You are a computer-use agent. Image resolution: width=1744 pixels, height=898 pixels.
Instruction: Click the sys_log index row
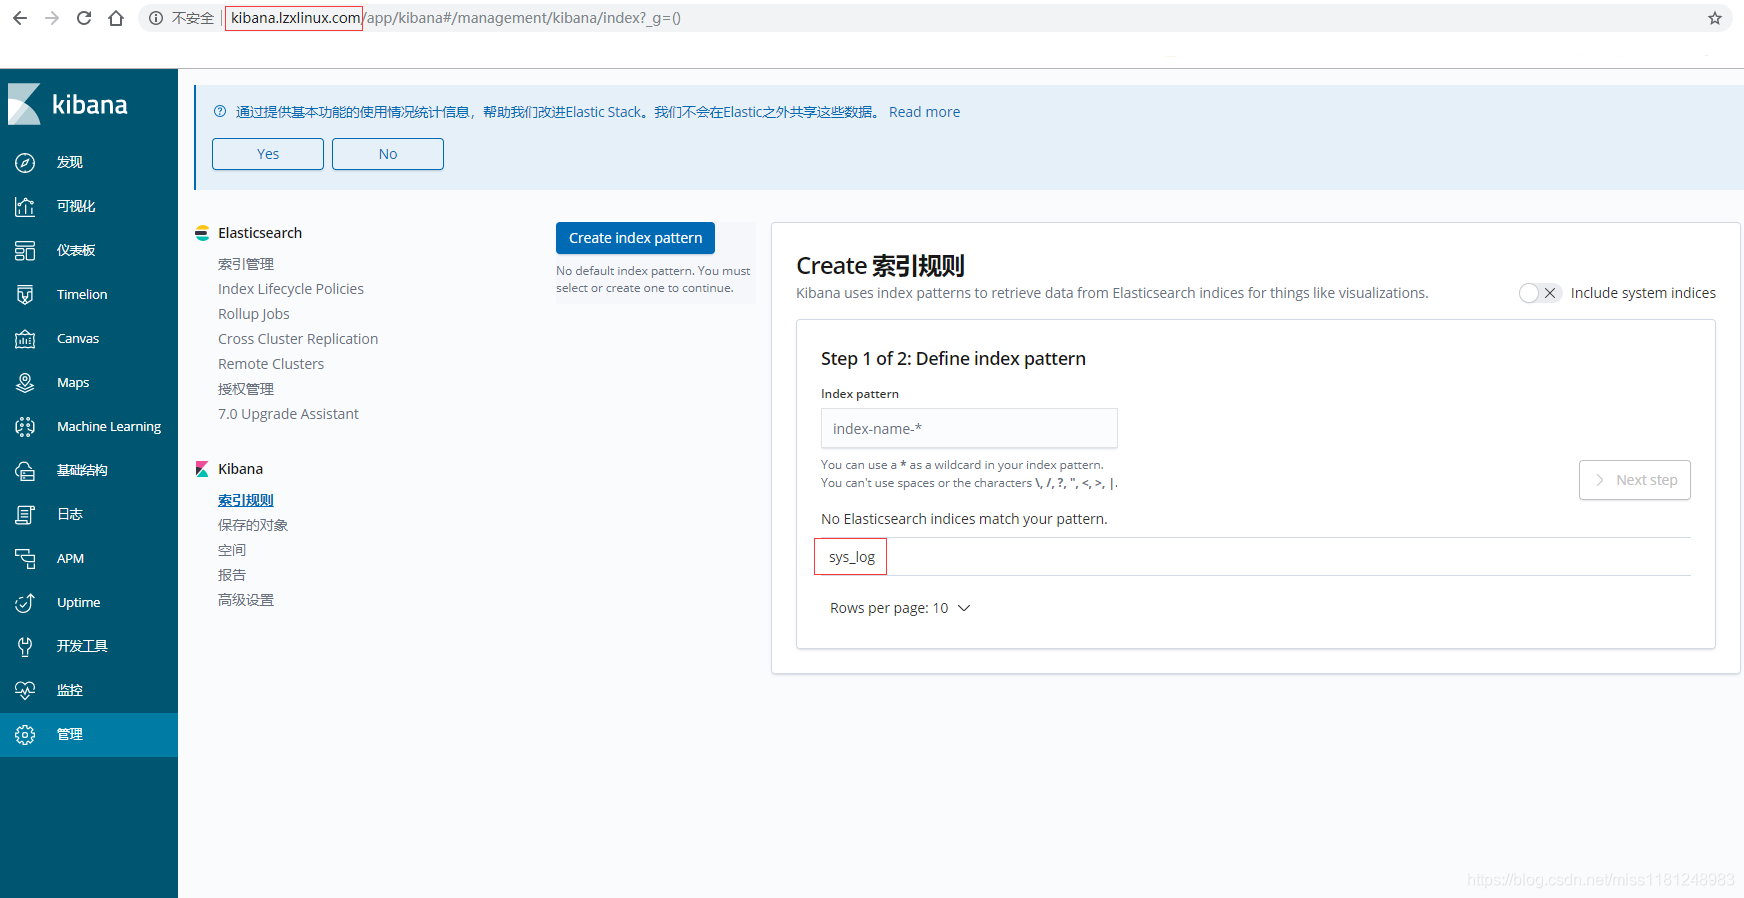[1256, 557]
